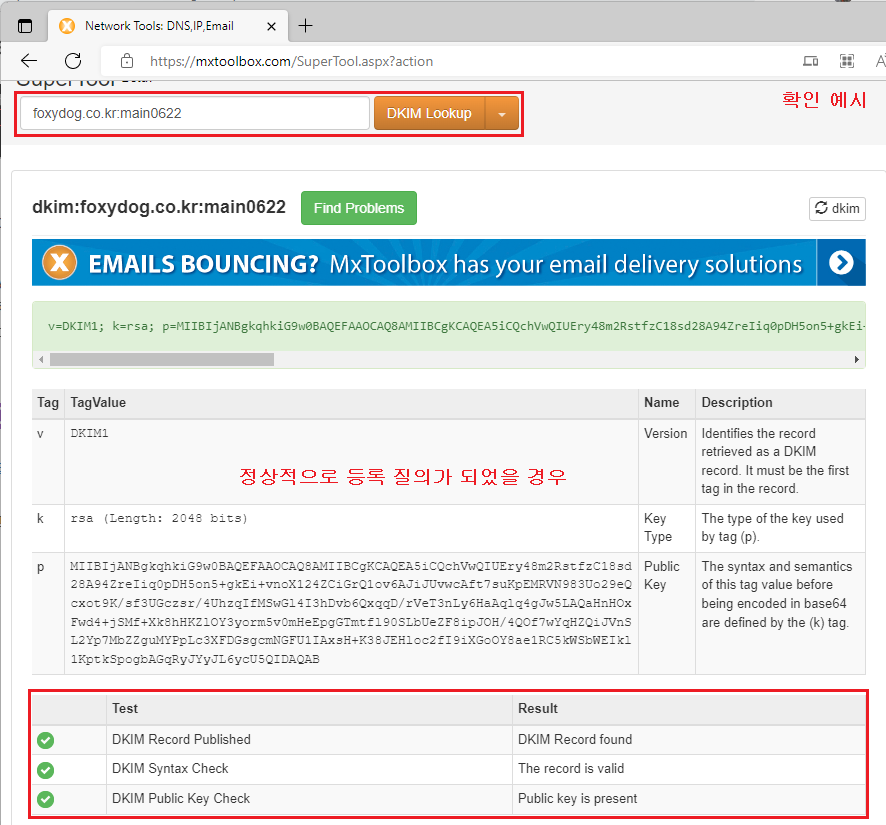Click the green Find Problems button
Viewport: 886px width, 825px height.
coord(359,208)
